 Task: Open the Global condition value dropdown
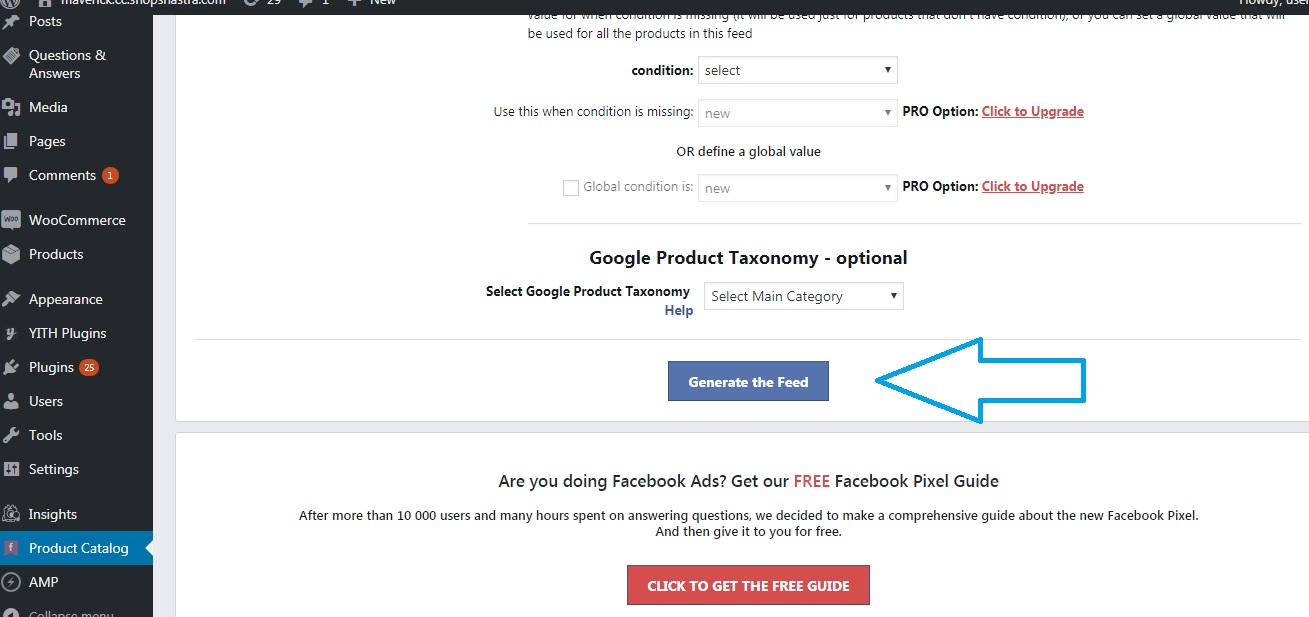797,188
